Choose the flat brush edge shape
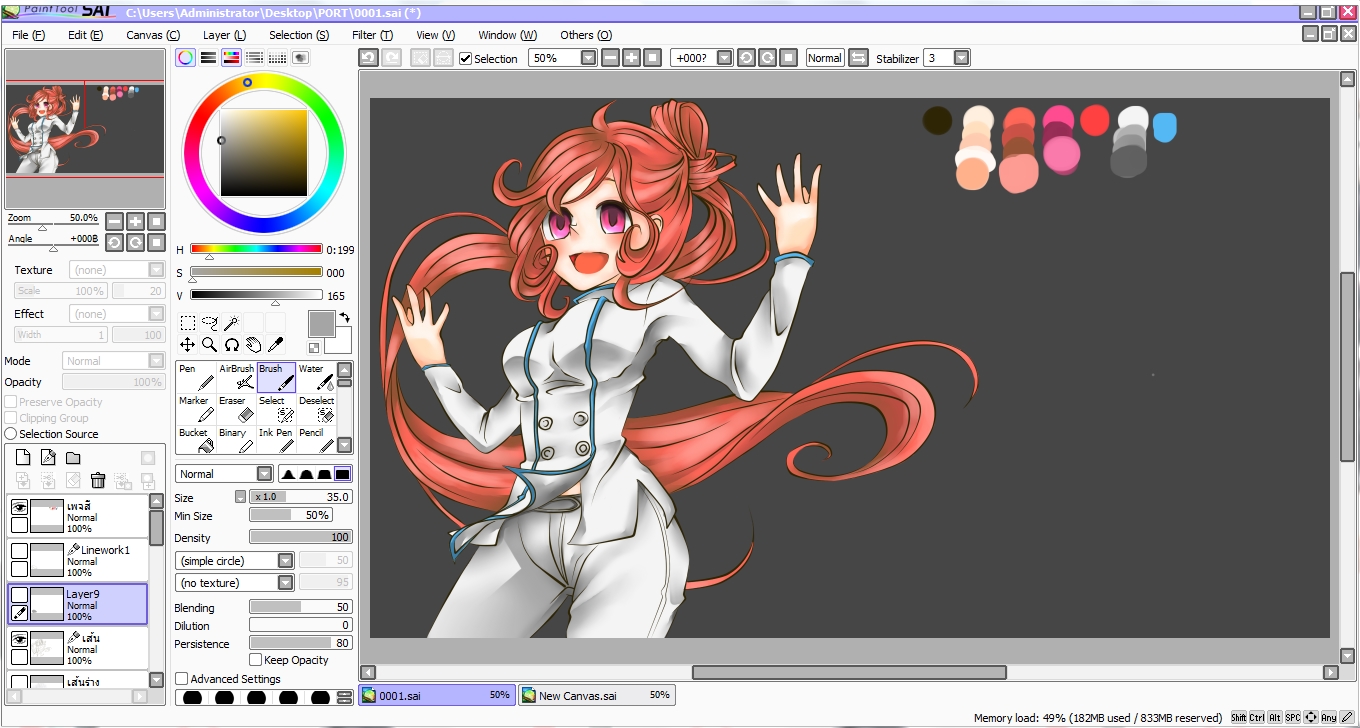Image resolution: width=1360 pixels, height=728 pixels. [343, 474]
